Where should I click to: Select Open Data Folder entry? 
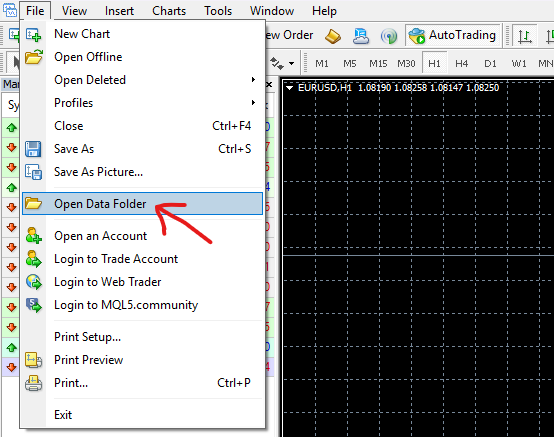coord(142,203)
